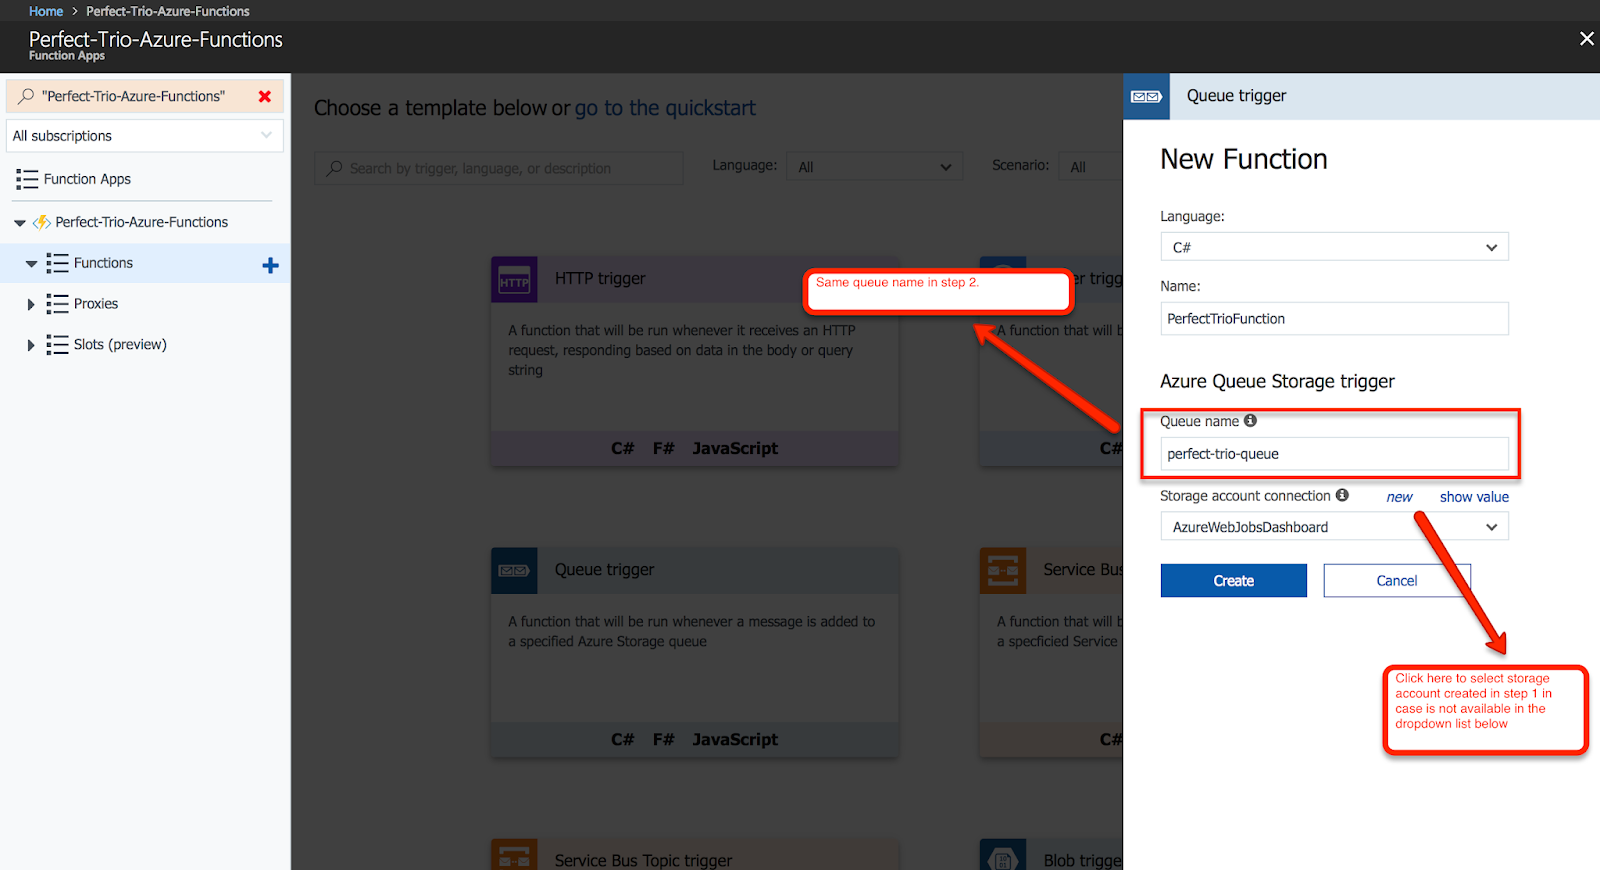Select Slots (preview) in sidebar tree

click(120, 345)
